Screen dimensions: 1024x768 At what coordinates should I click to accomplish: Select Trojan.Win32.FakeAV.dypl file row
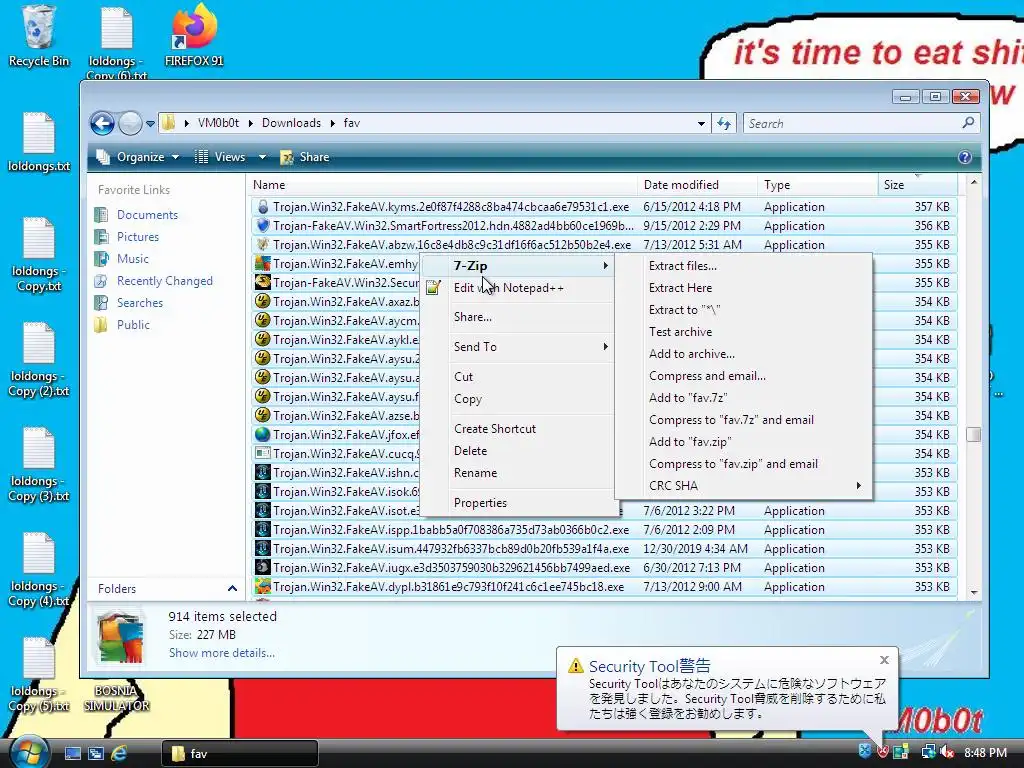point(603,587)
